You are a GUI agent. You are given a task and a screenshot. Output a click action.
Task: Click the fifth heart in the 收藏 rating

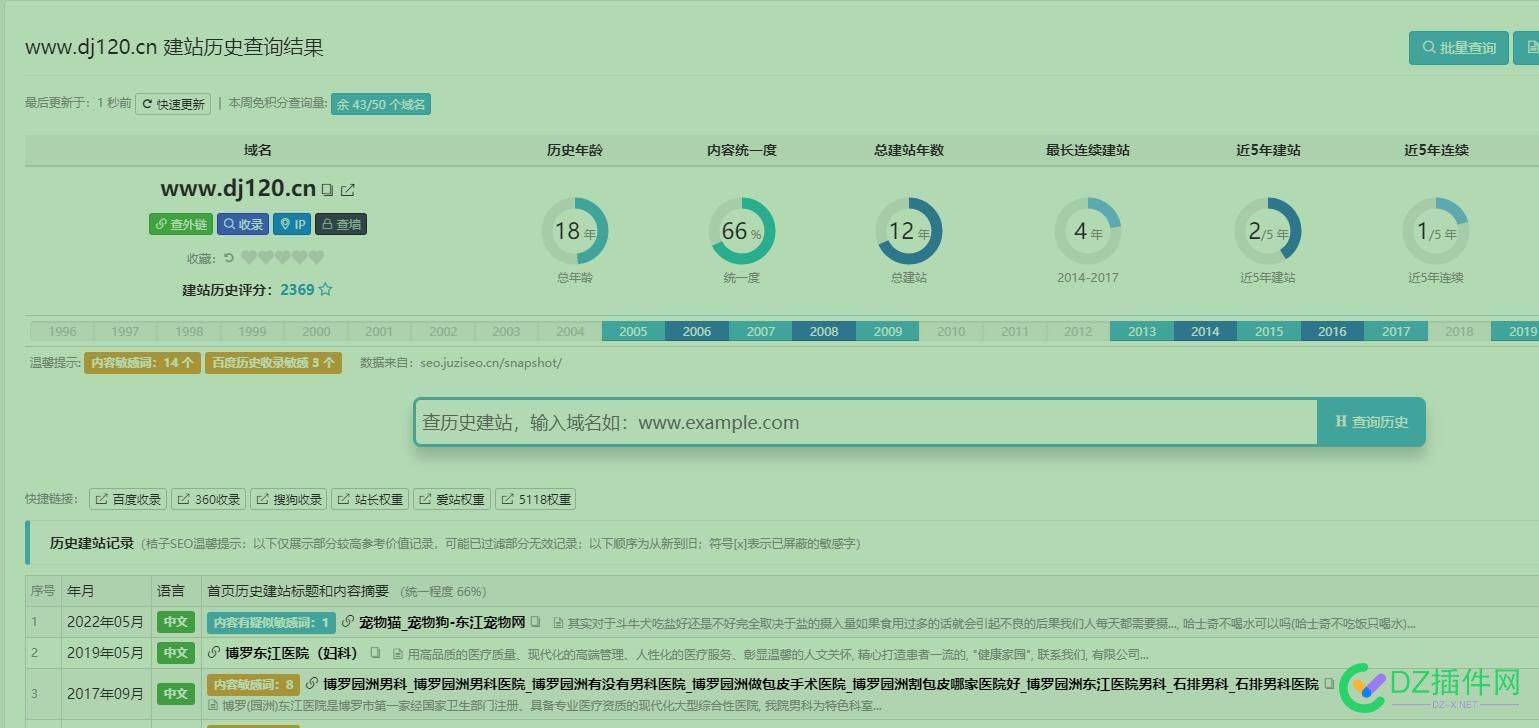tap(316, 257)
